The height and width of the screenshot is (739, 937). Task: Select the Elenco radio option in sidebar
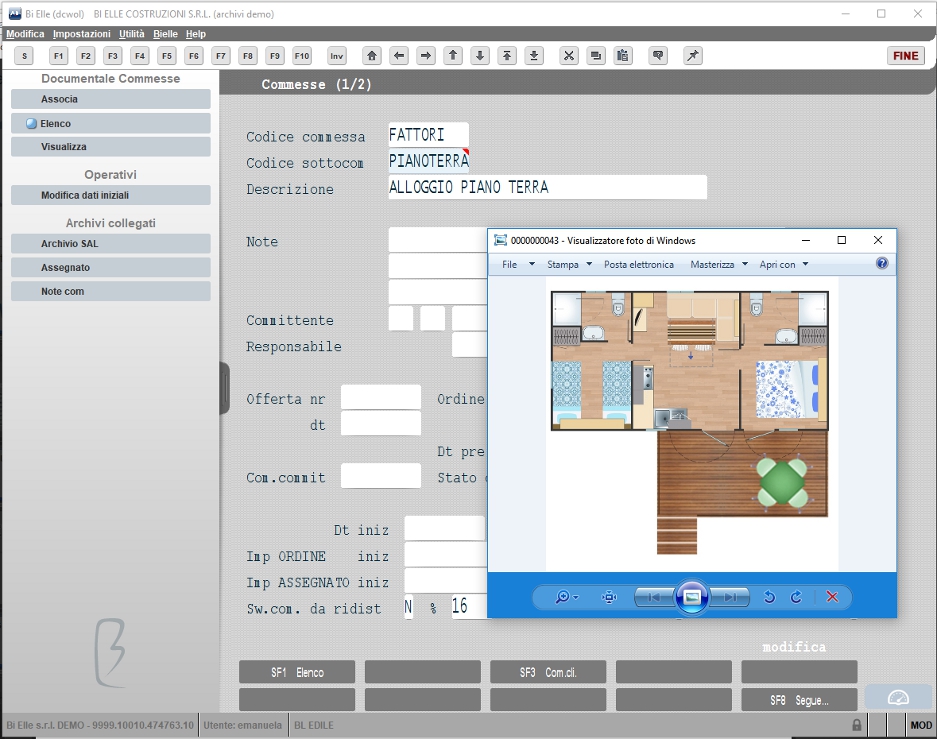click(x=32, y=124)
